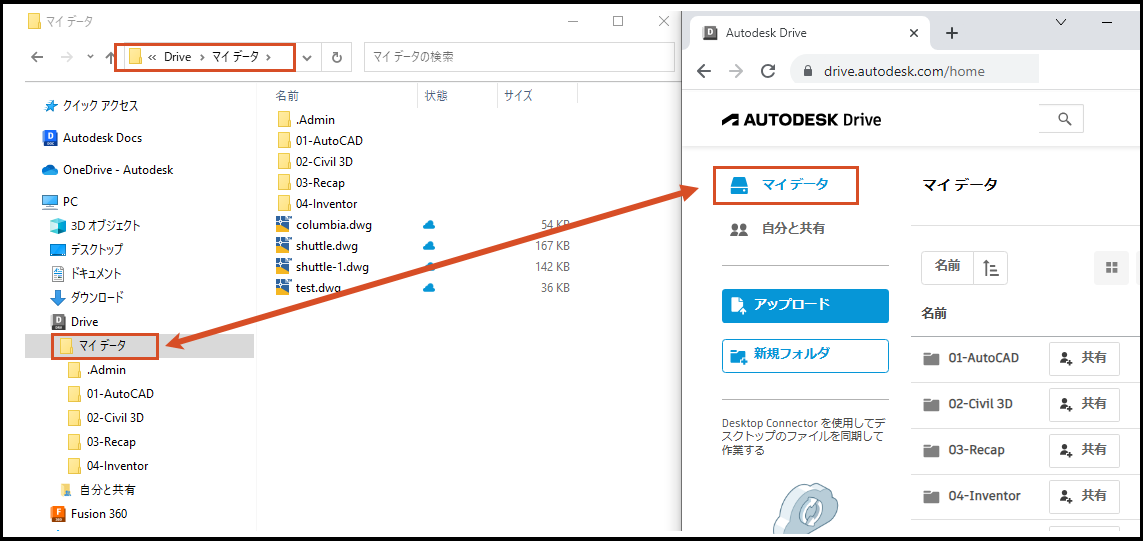Click 共有 button for 02-Civil 3D
Viewport: 1143px width, 541px height.
coord(1084,405)
